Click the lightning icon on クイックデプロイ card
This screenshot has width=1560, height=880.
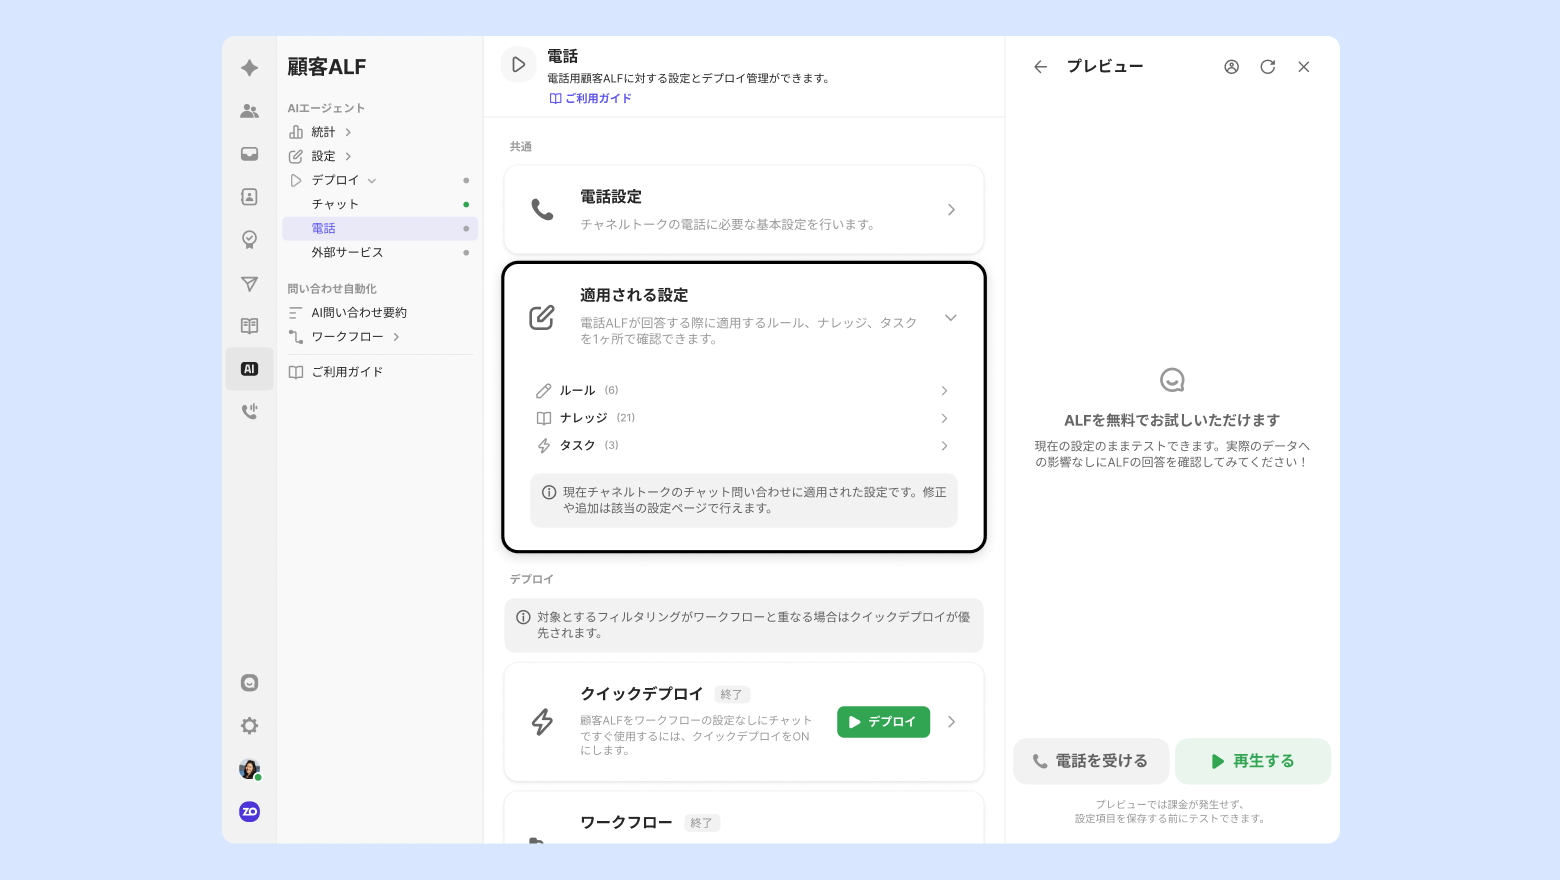[x=542, y=722]
